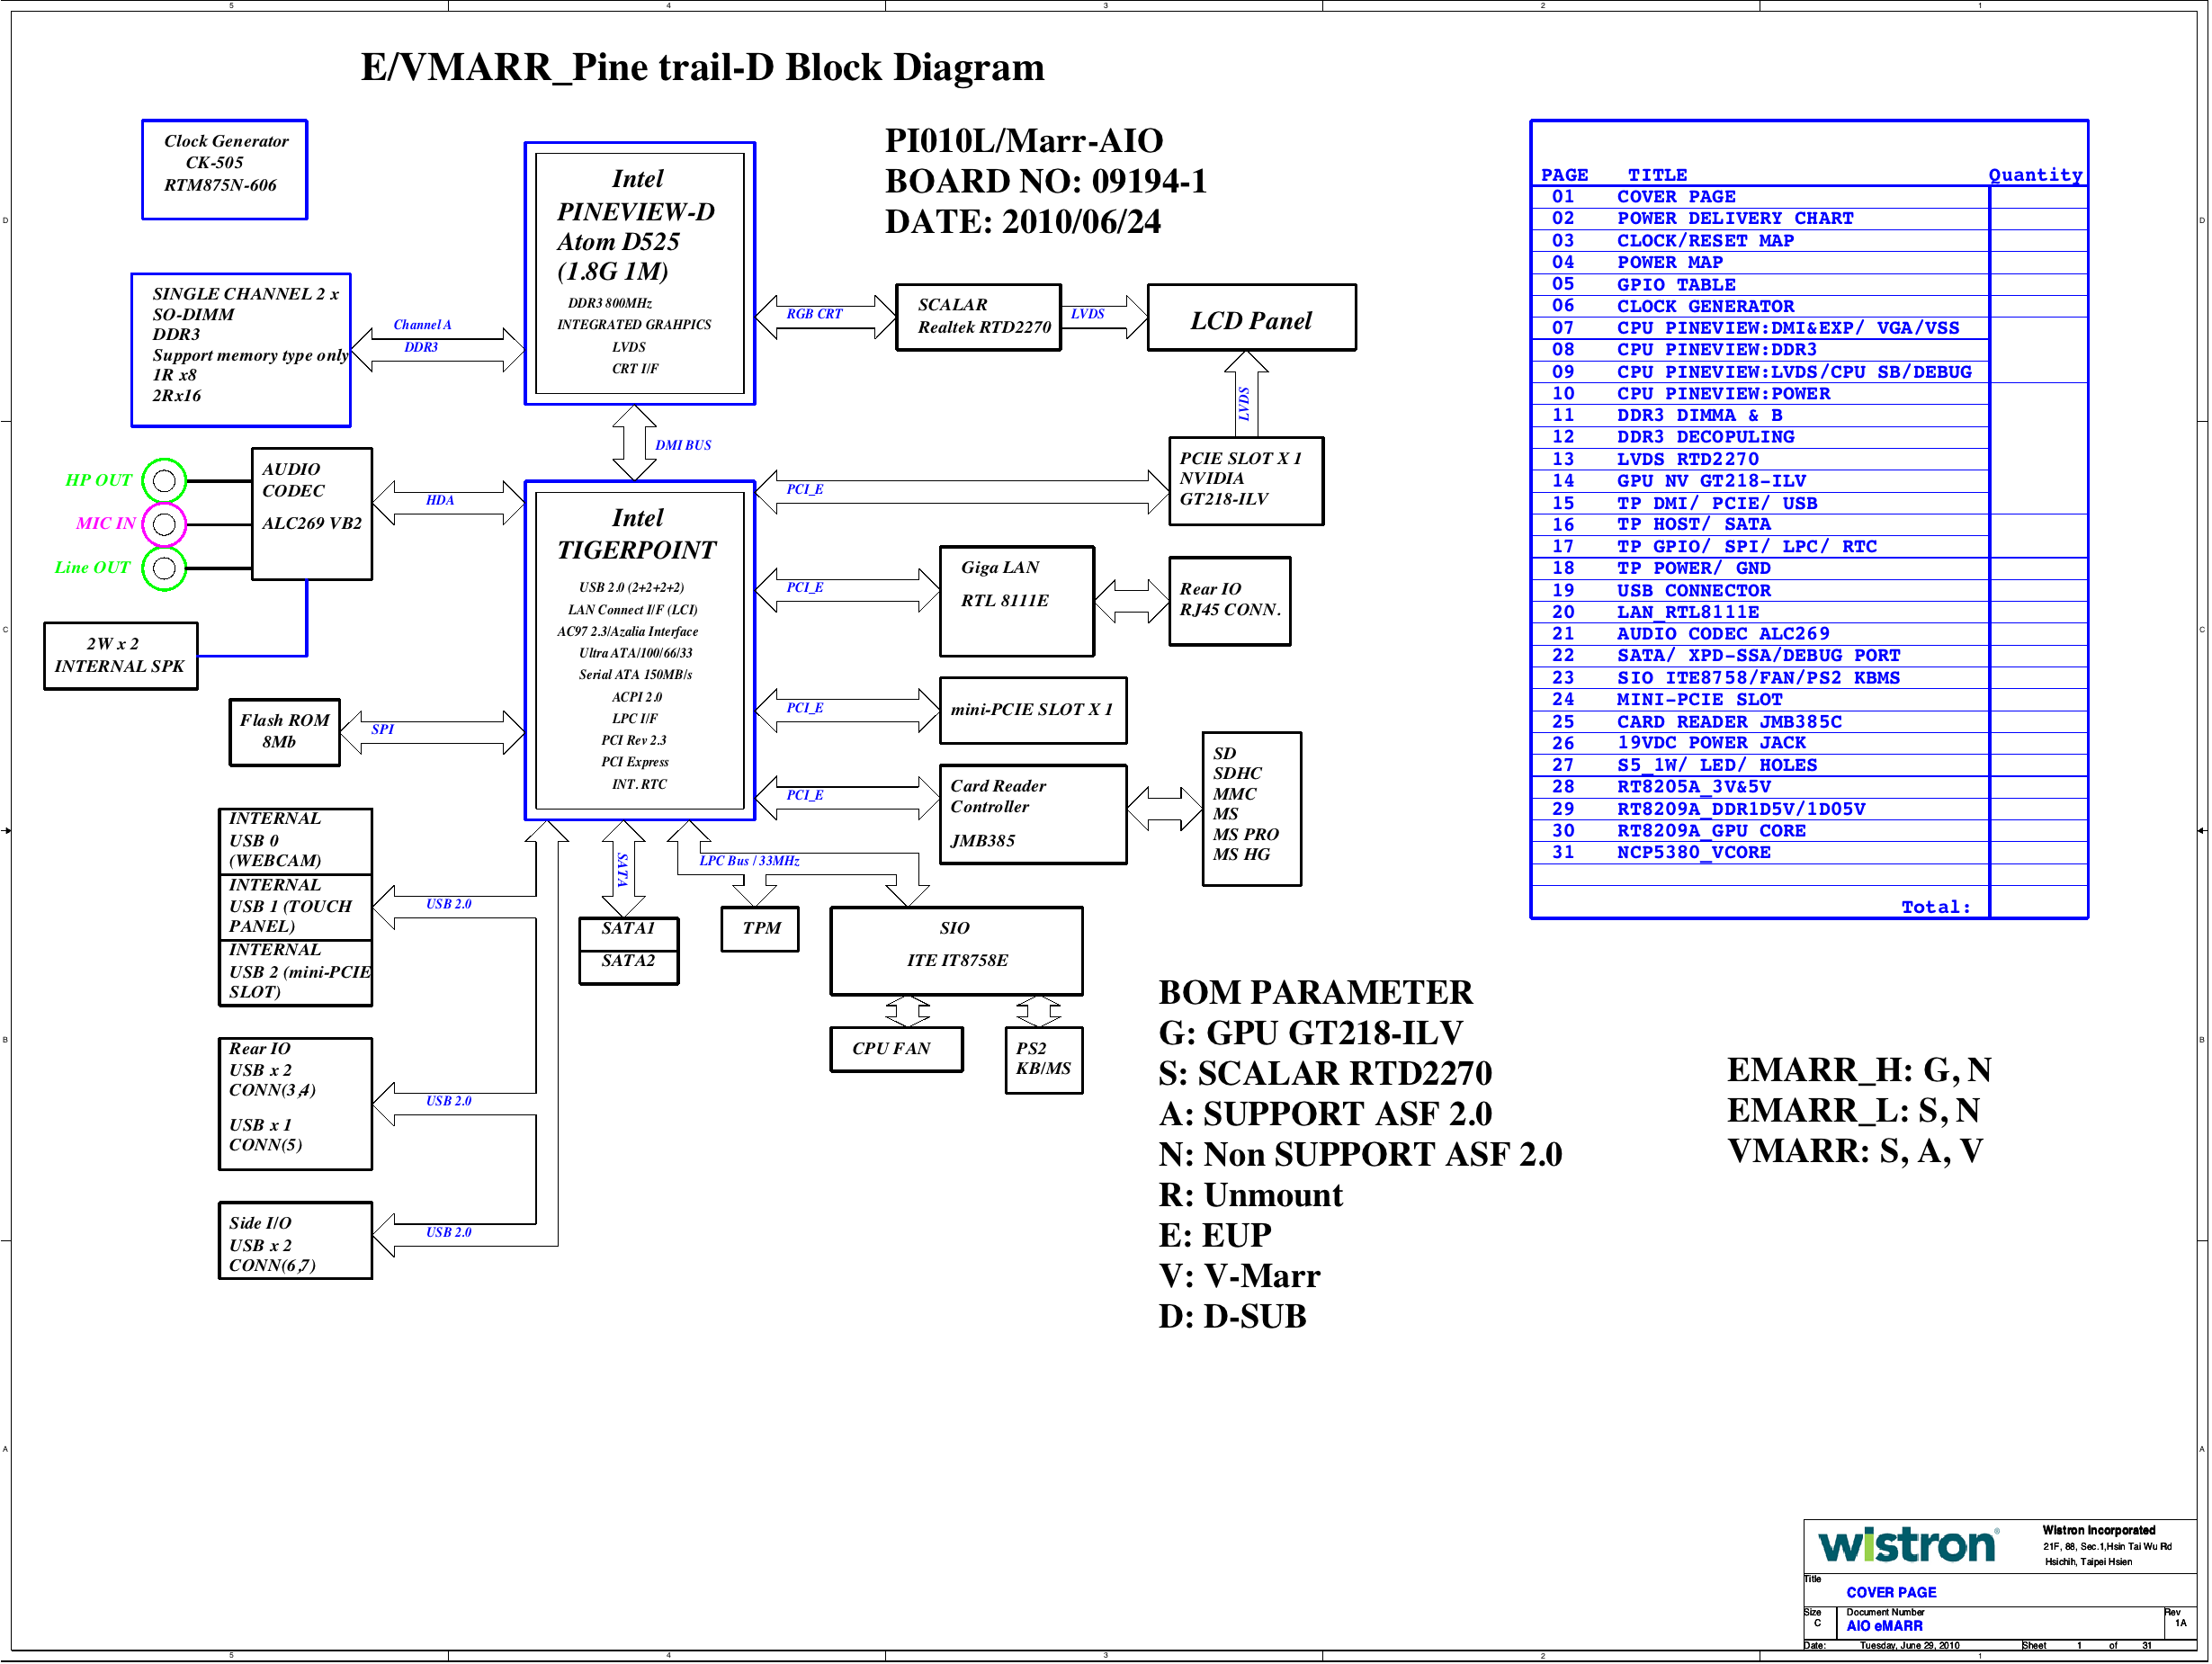
Task: Click the CLOCK/RESET MAP row
Action: pyautogui.click(x=1809, y=241)
